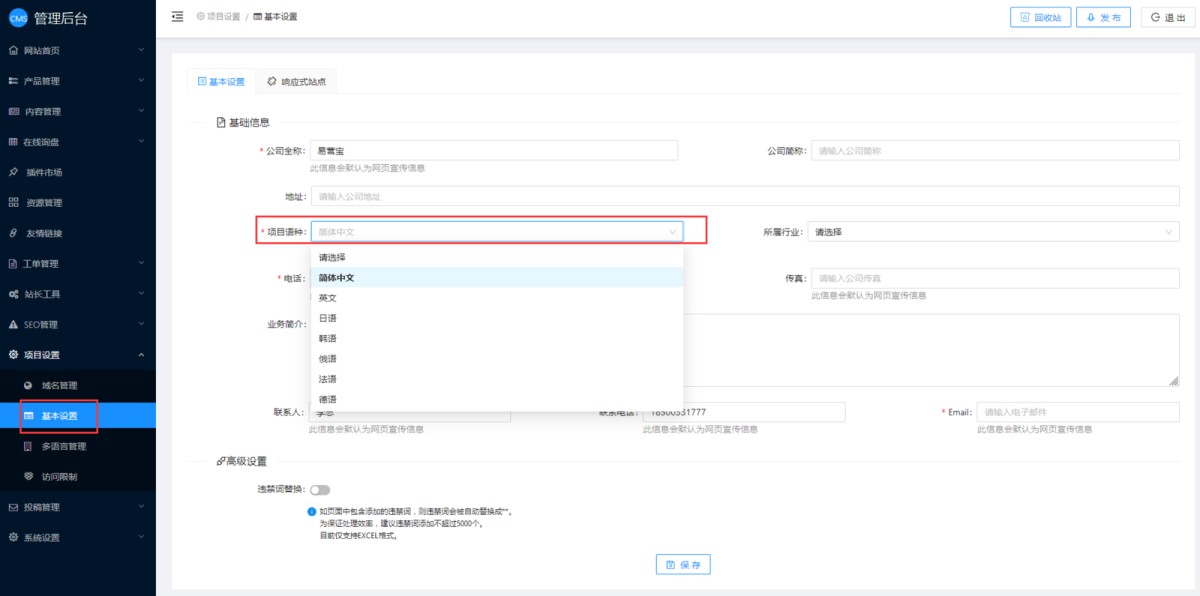Choose 韩语 in the language list
Image resolution: width=1200 pixels, height=596 pixels.
point(497,338)
